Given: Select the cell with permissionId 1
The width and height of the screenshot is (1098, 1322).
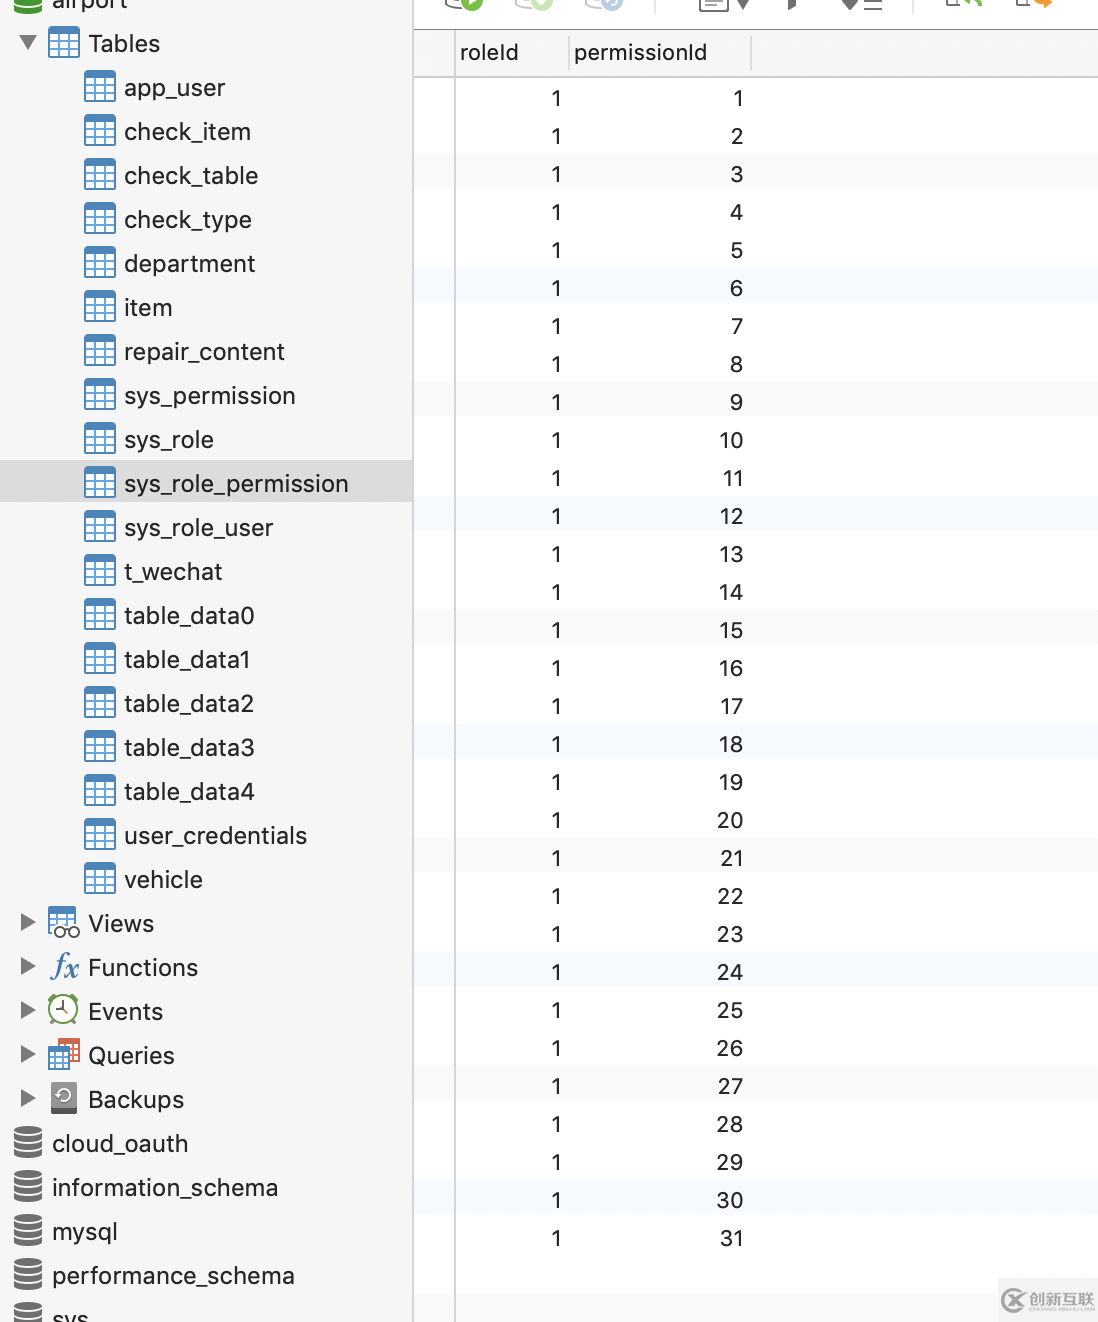Looking at the screenshot, I should (660, 98).
